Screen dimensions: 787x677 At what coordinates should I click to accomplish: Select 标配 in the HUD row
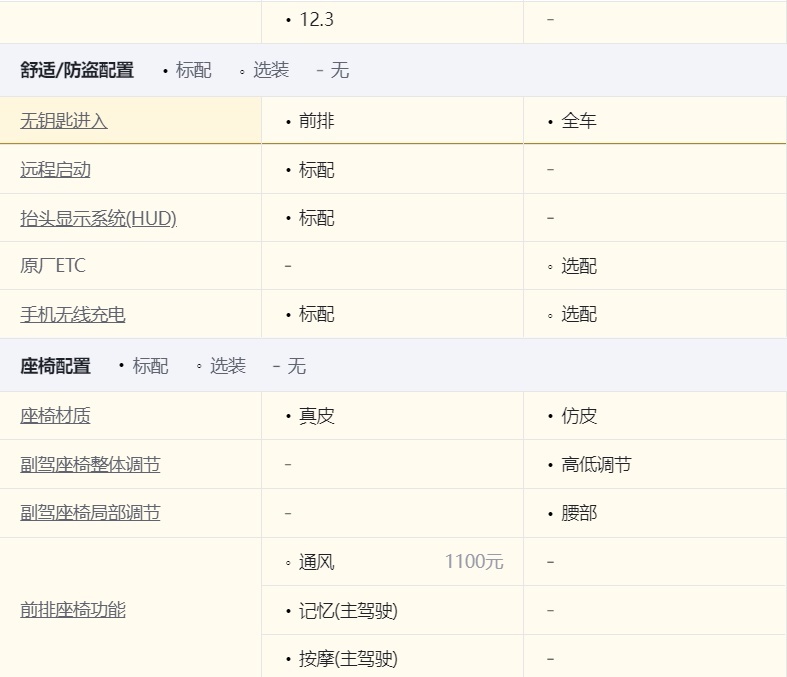click(x=316, y=218)
